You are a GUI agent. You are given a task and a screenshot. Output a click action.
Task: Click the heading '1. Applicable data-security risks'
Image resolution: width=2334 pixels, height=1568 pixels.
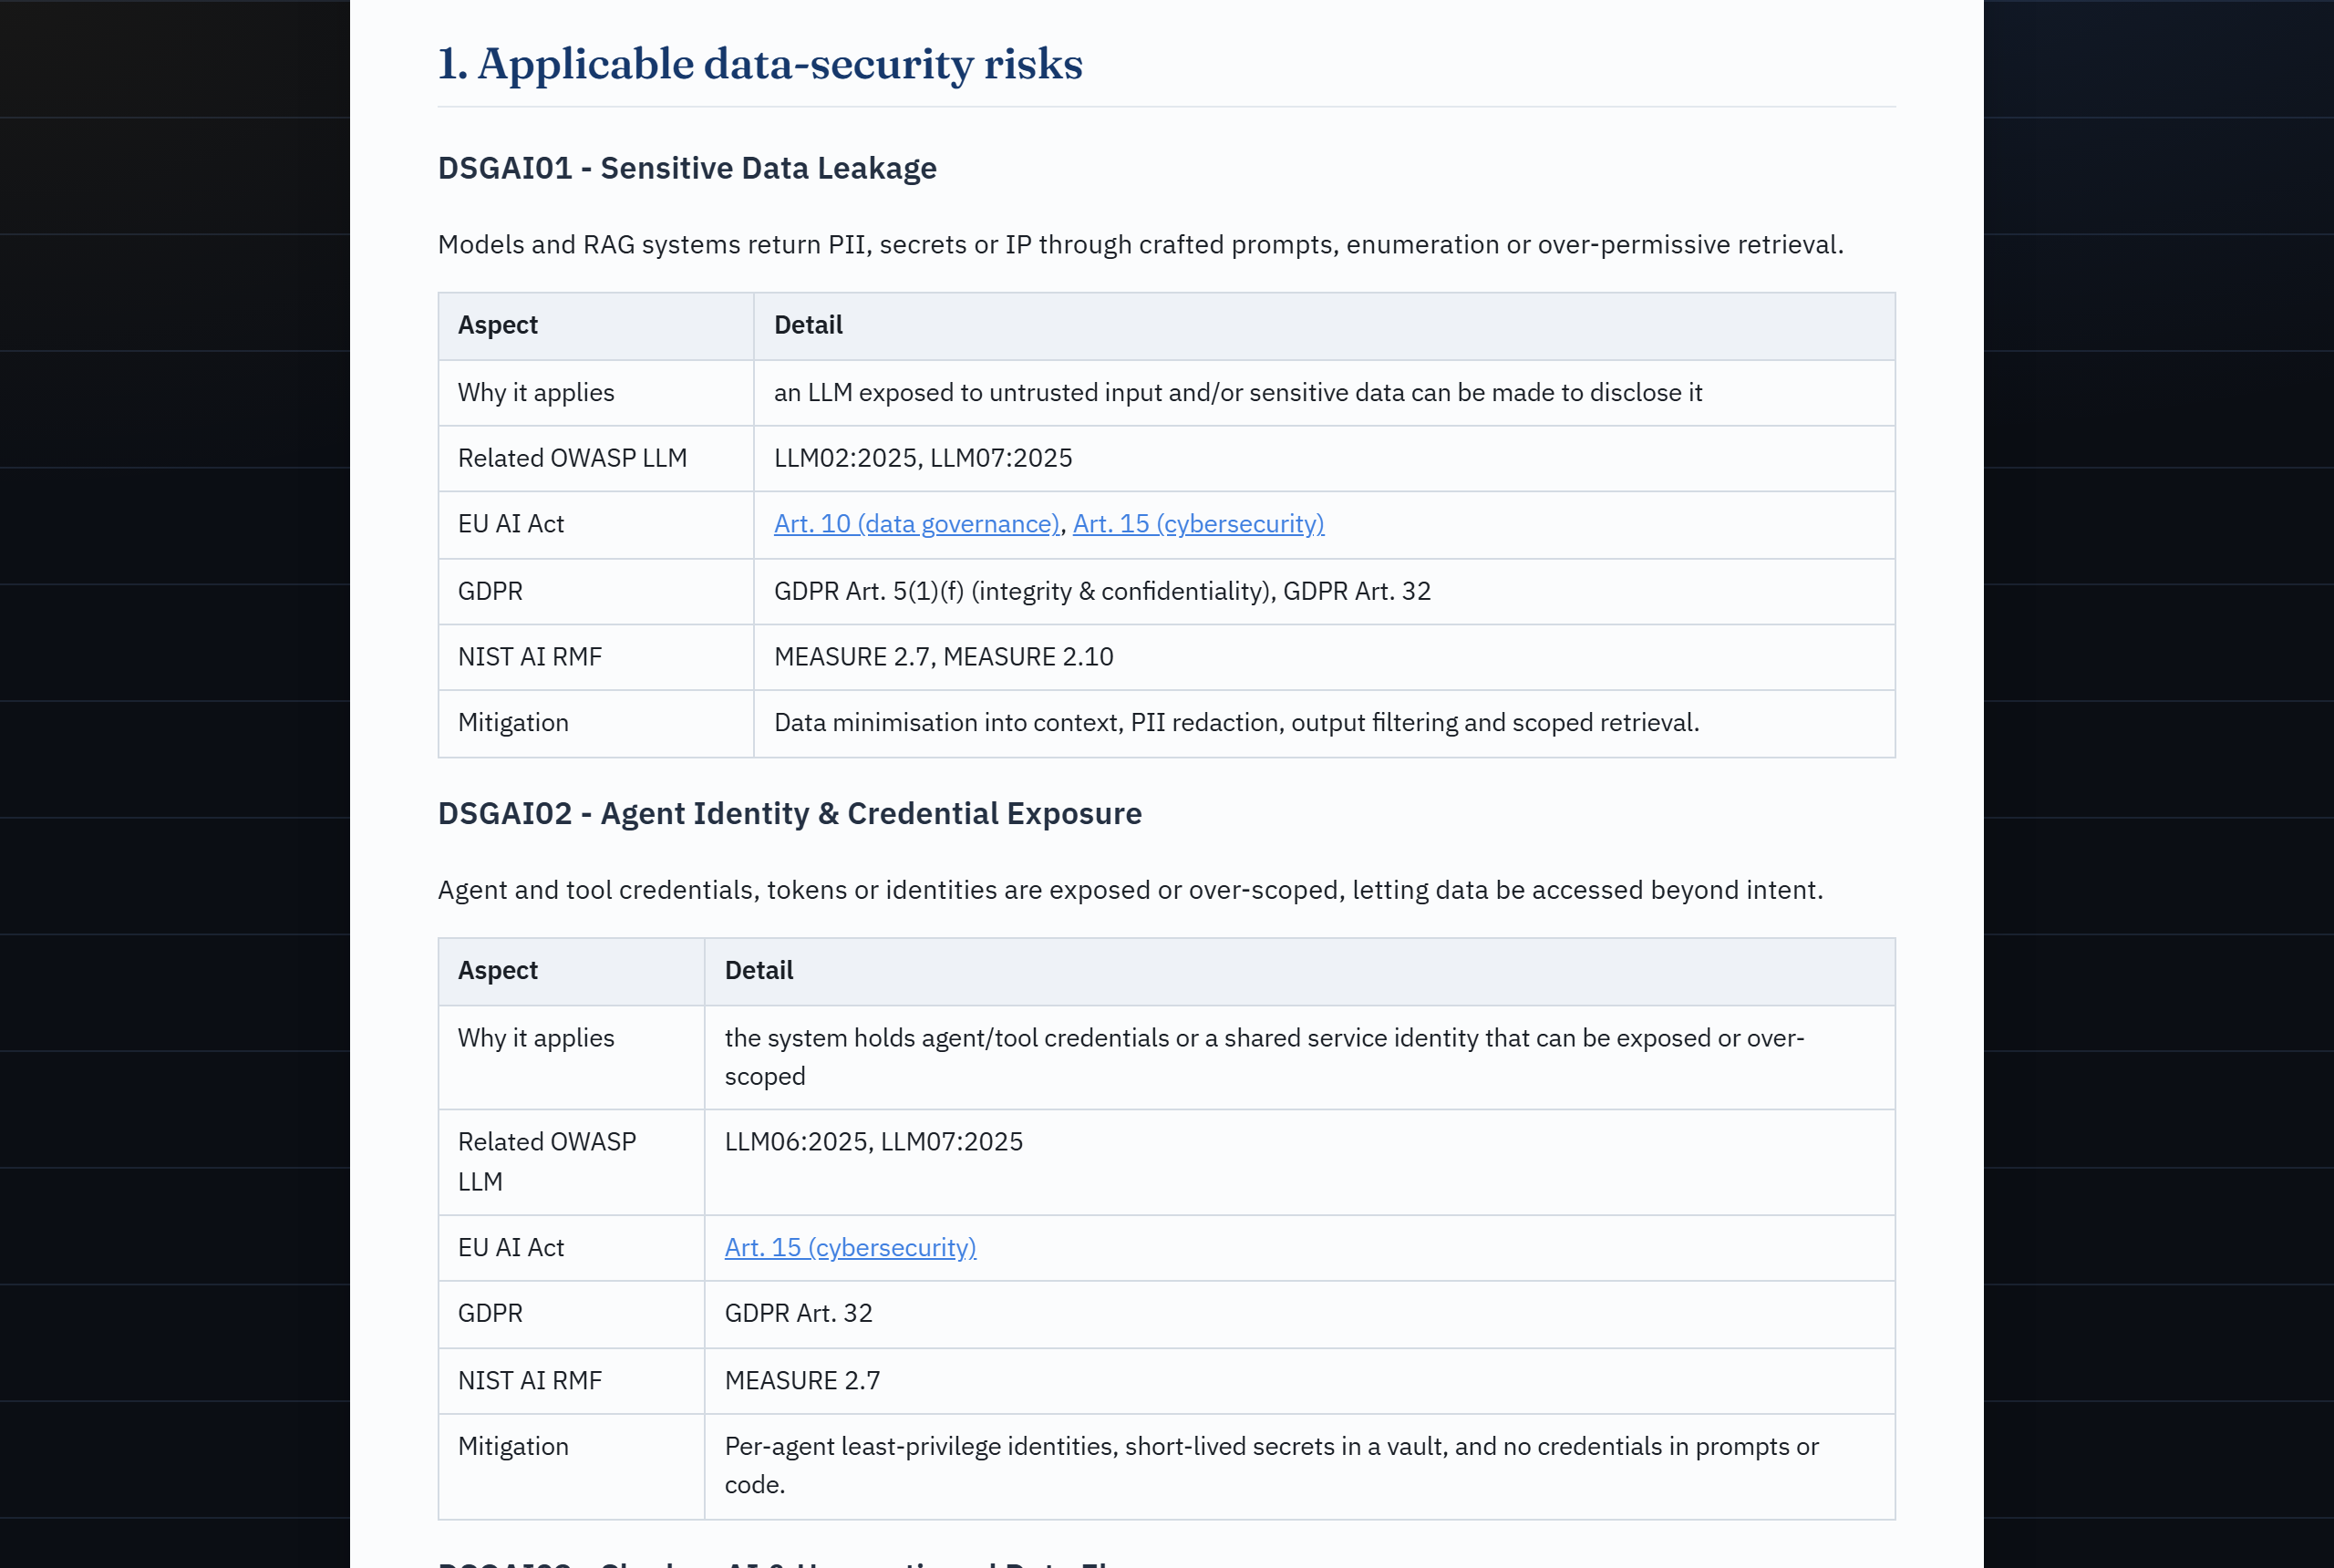pos(760,64)
